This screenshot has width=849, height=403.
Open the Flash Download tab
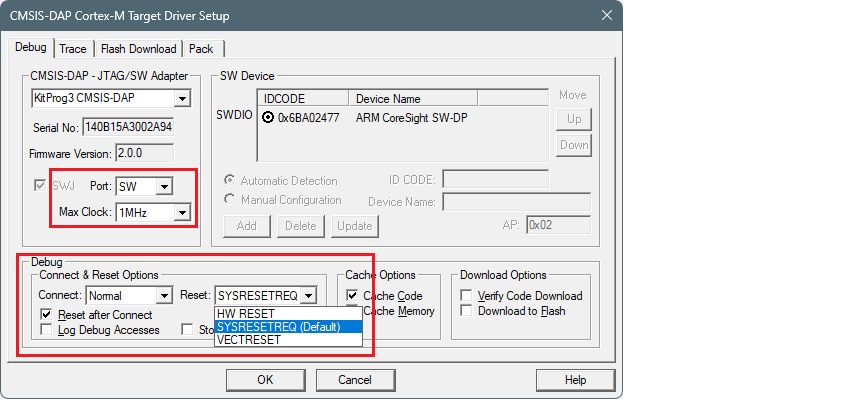coord(137,48)
